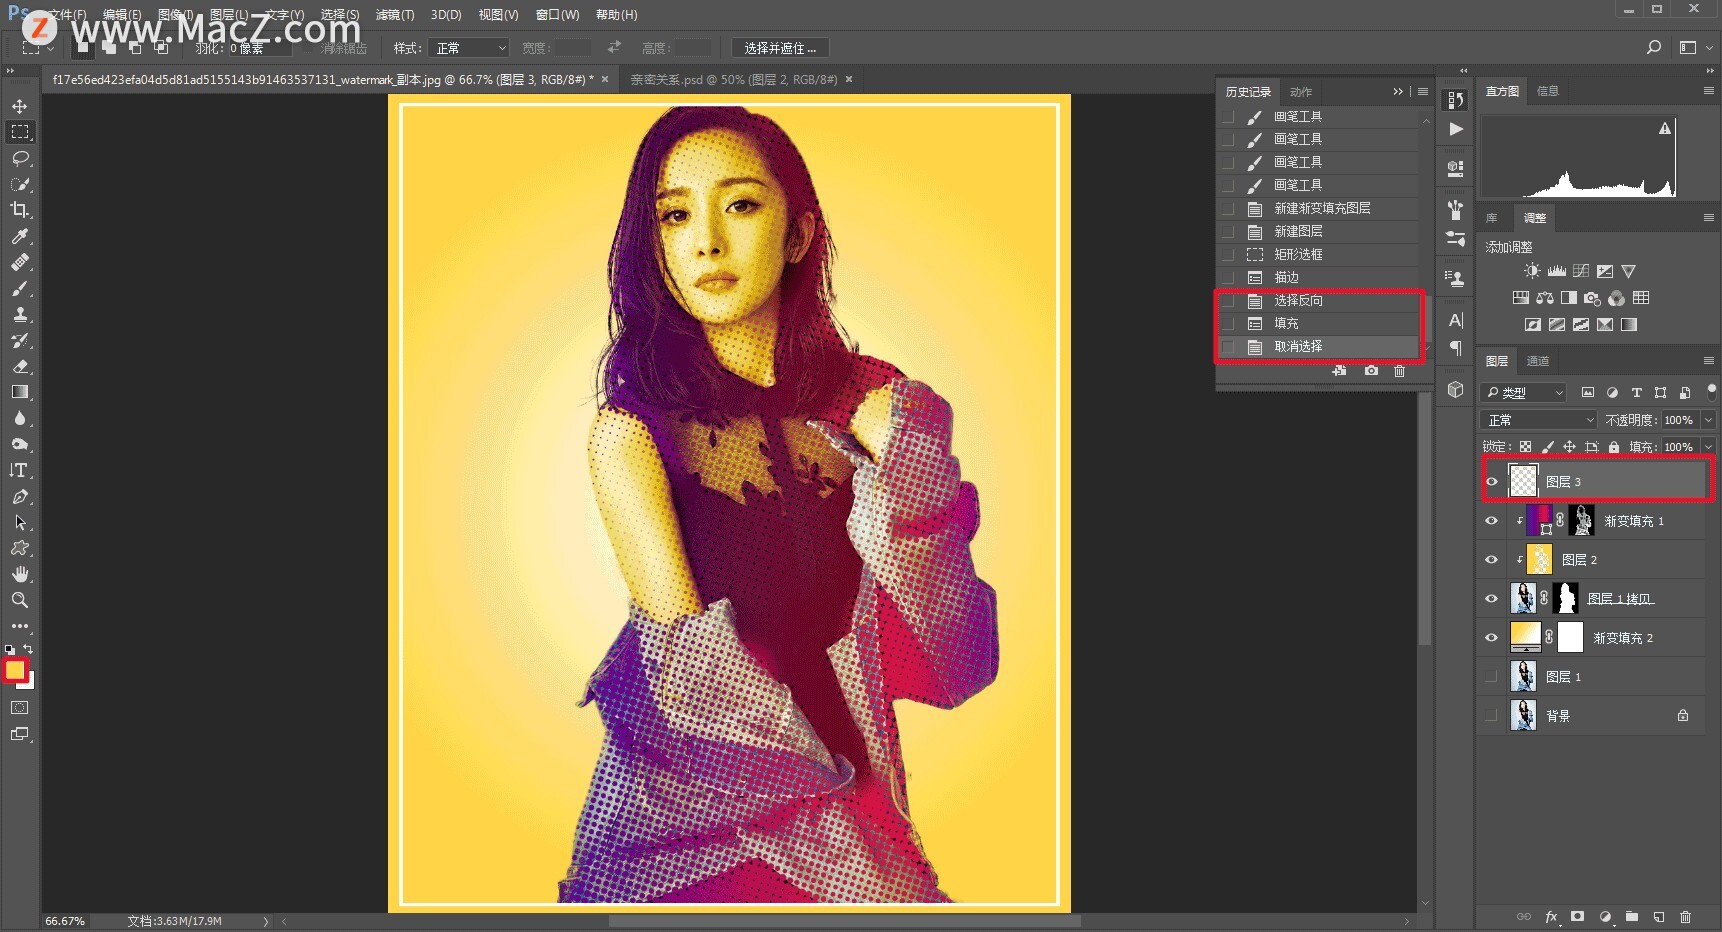Select the Eyedropper tool
1722x932 pixels.
(19, 236)
